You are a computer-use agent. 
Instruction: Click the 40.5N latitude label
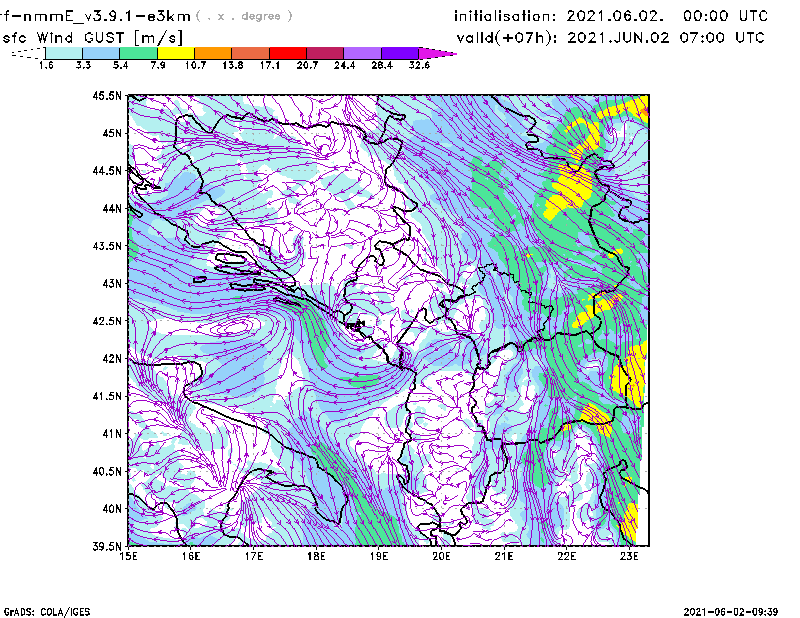[x=107, y=471]
